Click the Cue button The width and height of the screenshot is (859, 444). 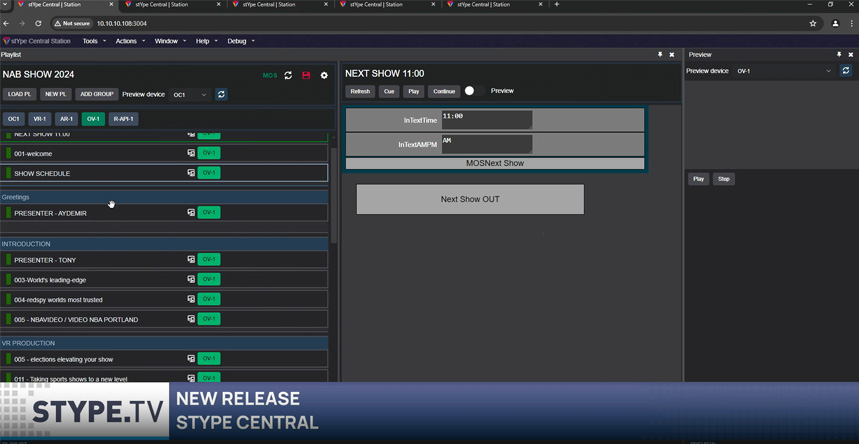pos(389,92)
